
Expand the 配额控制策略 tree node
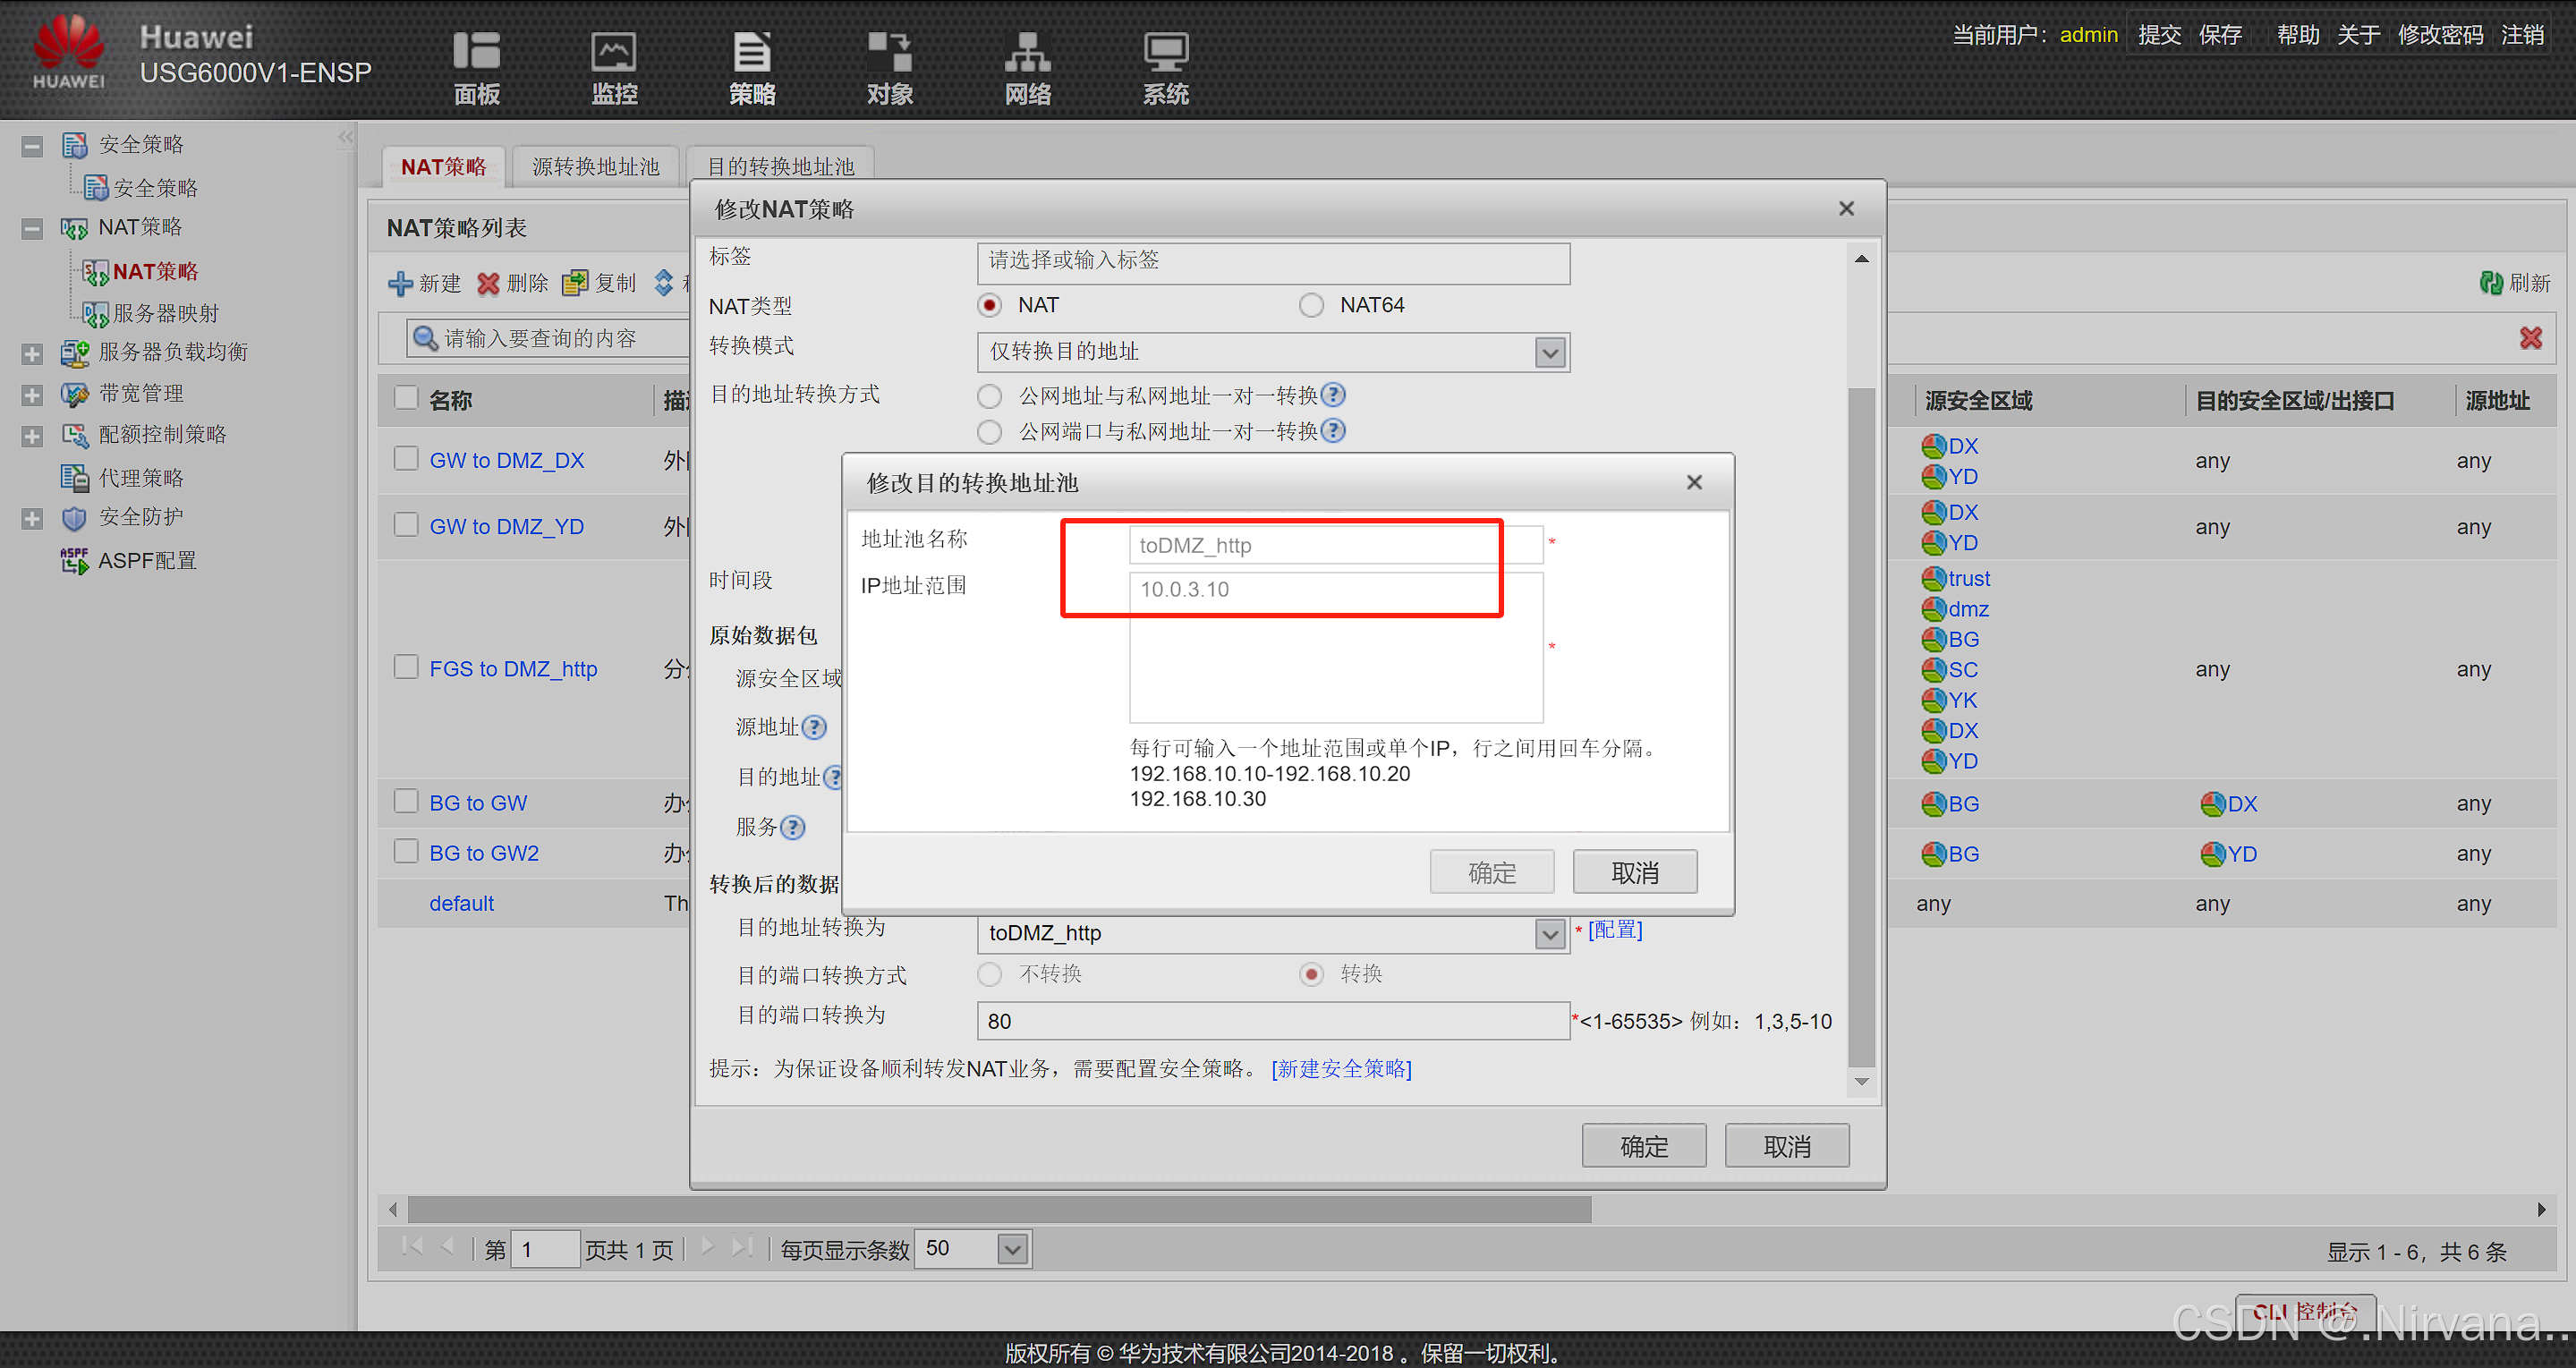click(32, 436)
